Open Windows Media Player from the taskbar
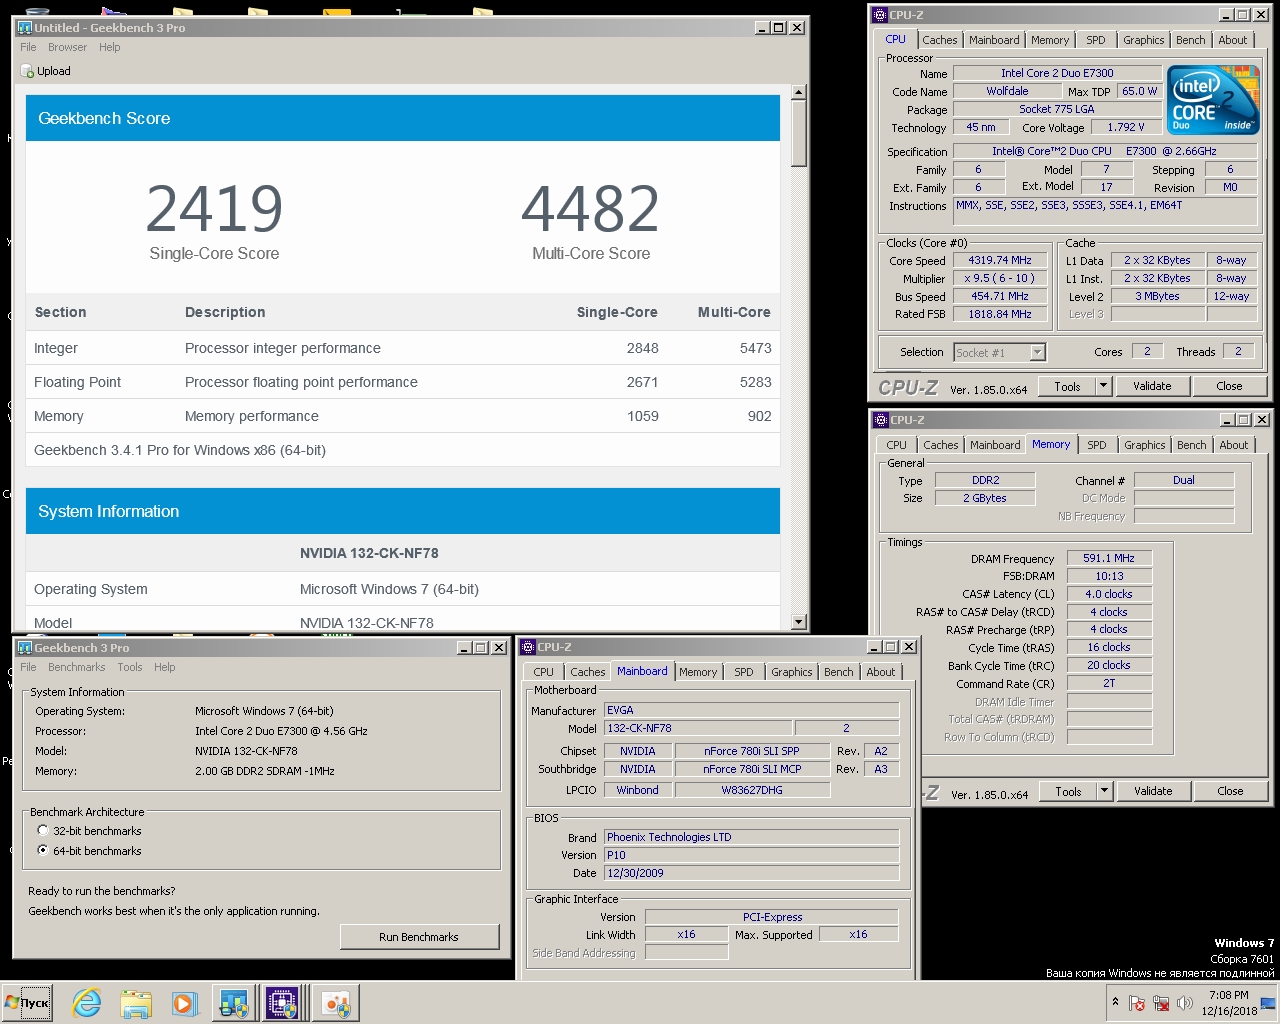 tap(184, 1003)
